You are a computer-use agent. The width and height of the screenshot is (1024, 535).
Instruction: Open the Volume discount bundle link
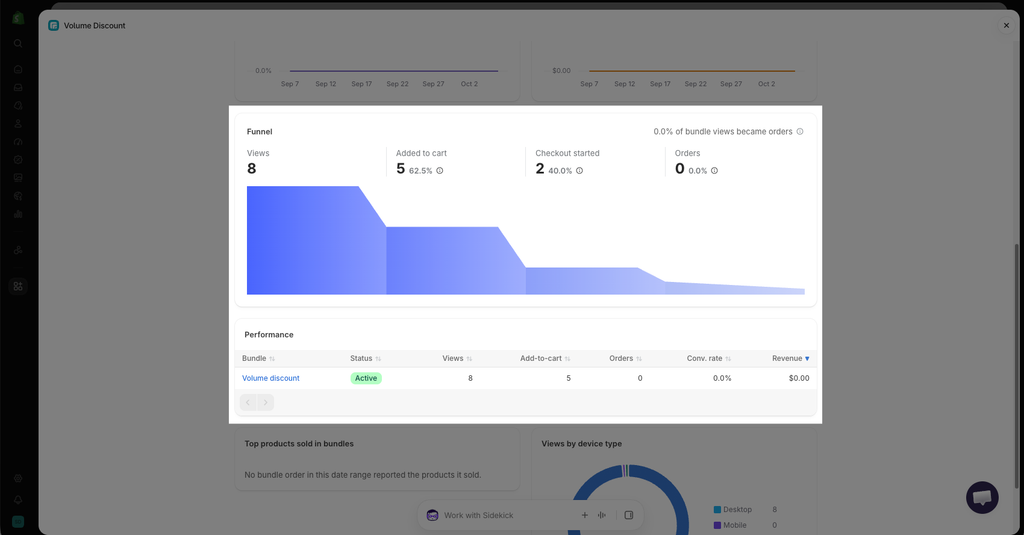(x=270, y=378)
